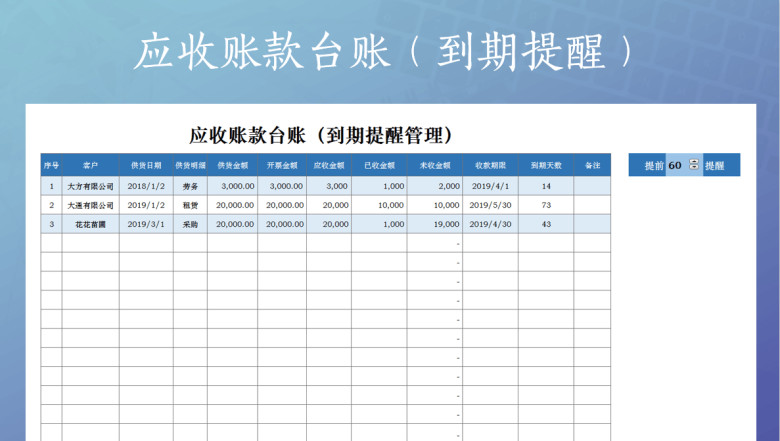Select the 应收金额 column header
780x441 pixels.
point(329,165)
